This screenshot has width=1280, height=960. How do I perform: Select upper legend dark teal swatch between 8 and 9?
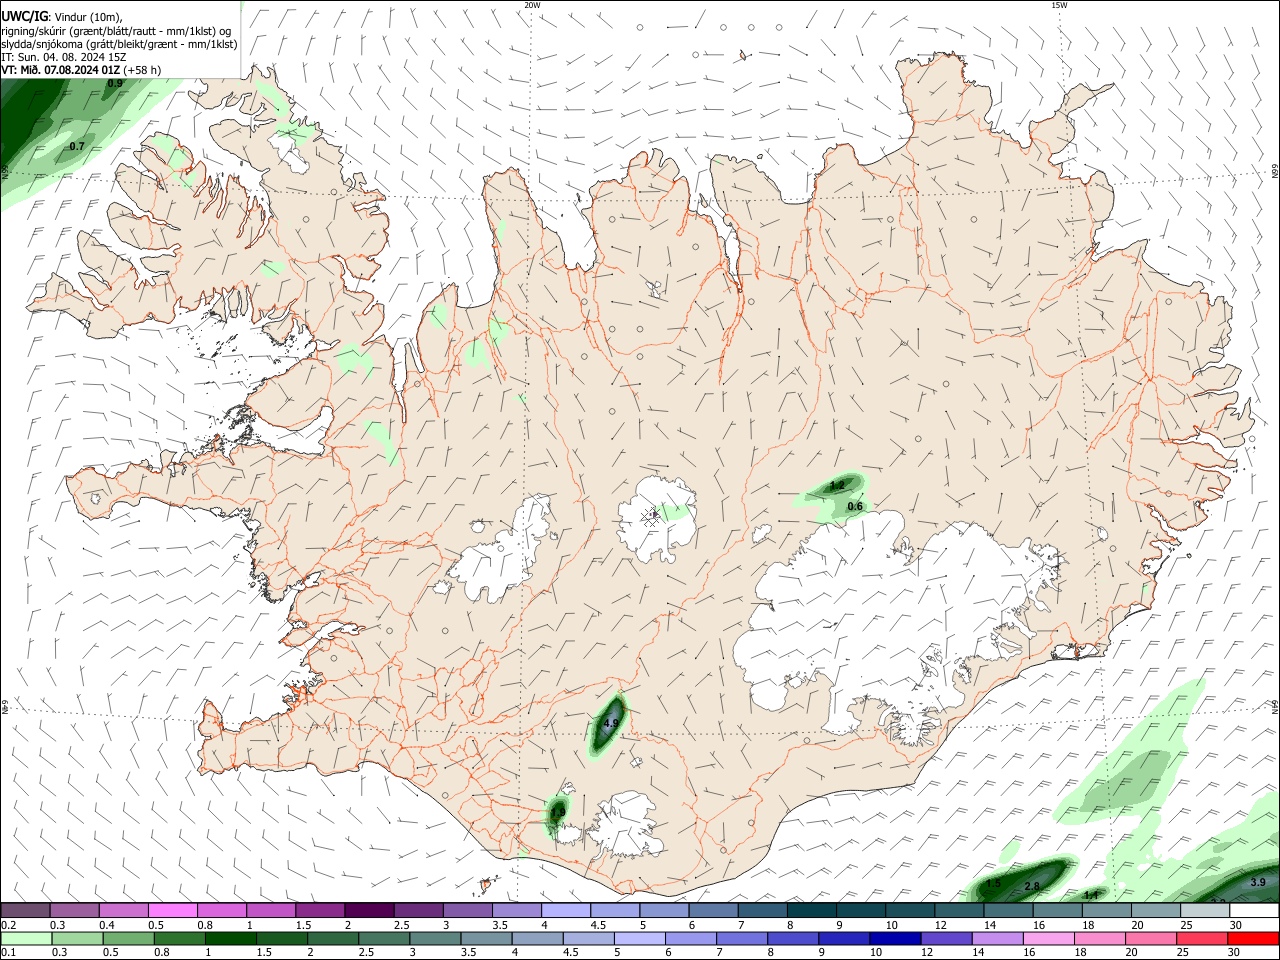[810, 911]
